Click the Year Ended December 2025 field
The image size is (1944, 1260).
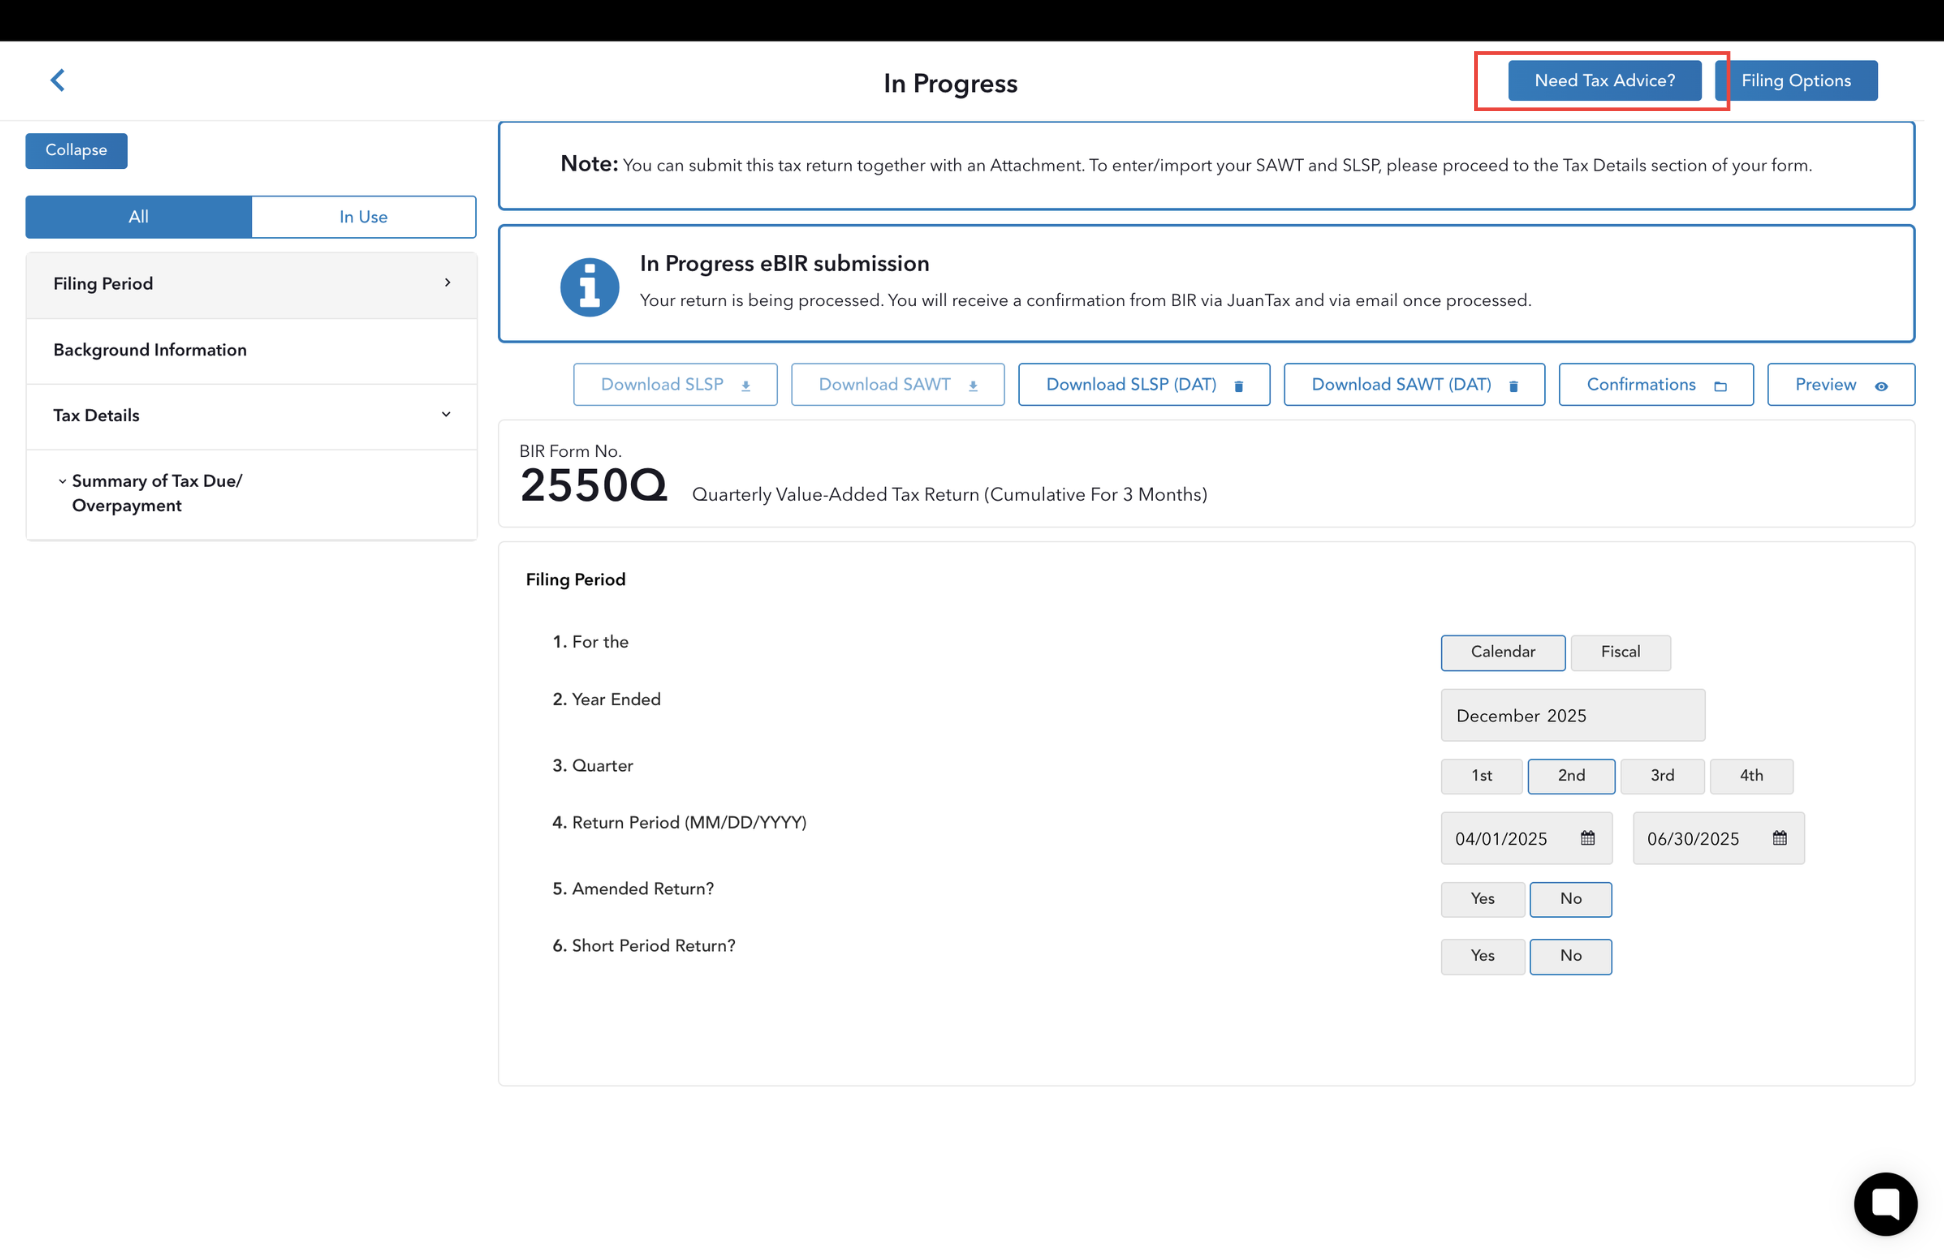1571,715
